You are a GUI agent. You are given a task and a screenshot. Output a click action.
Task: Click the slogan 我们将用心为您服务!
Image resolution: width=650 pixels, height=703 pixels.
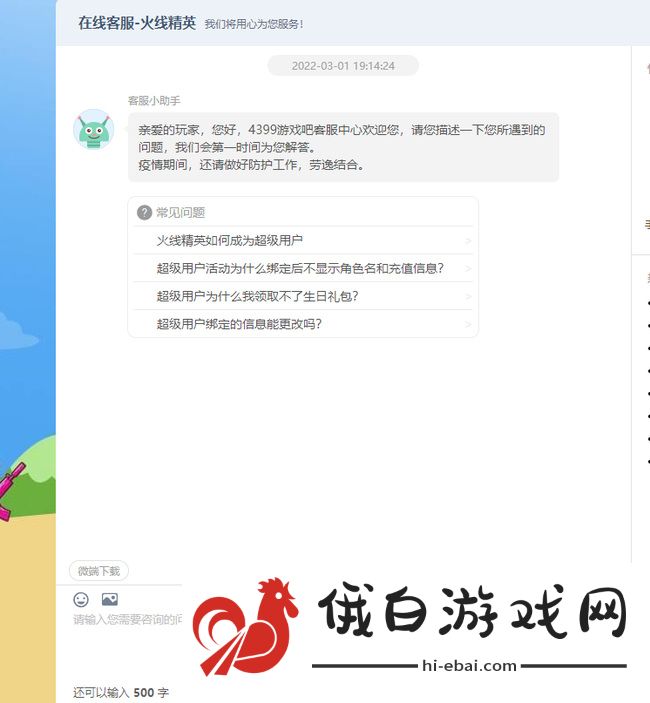tap(254, 24)
